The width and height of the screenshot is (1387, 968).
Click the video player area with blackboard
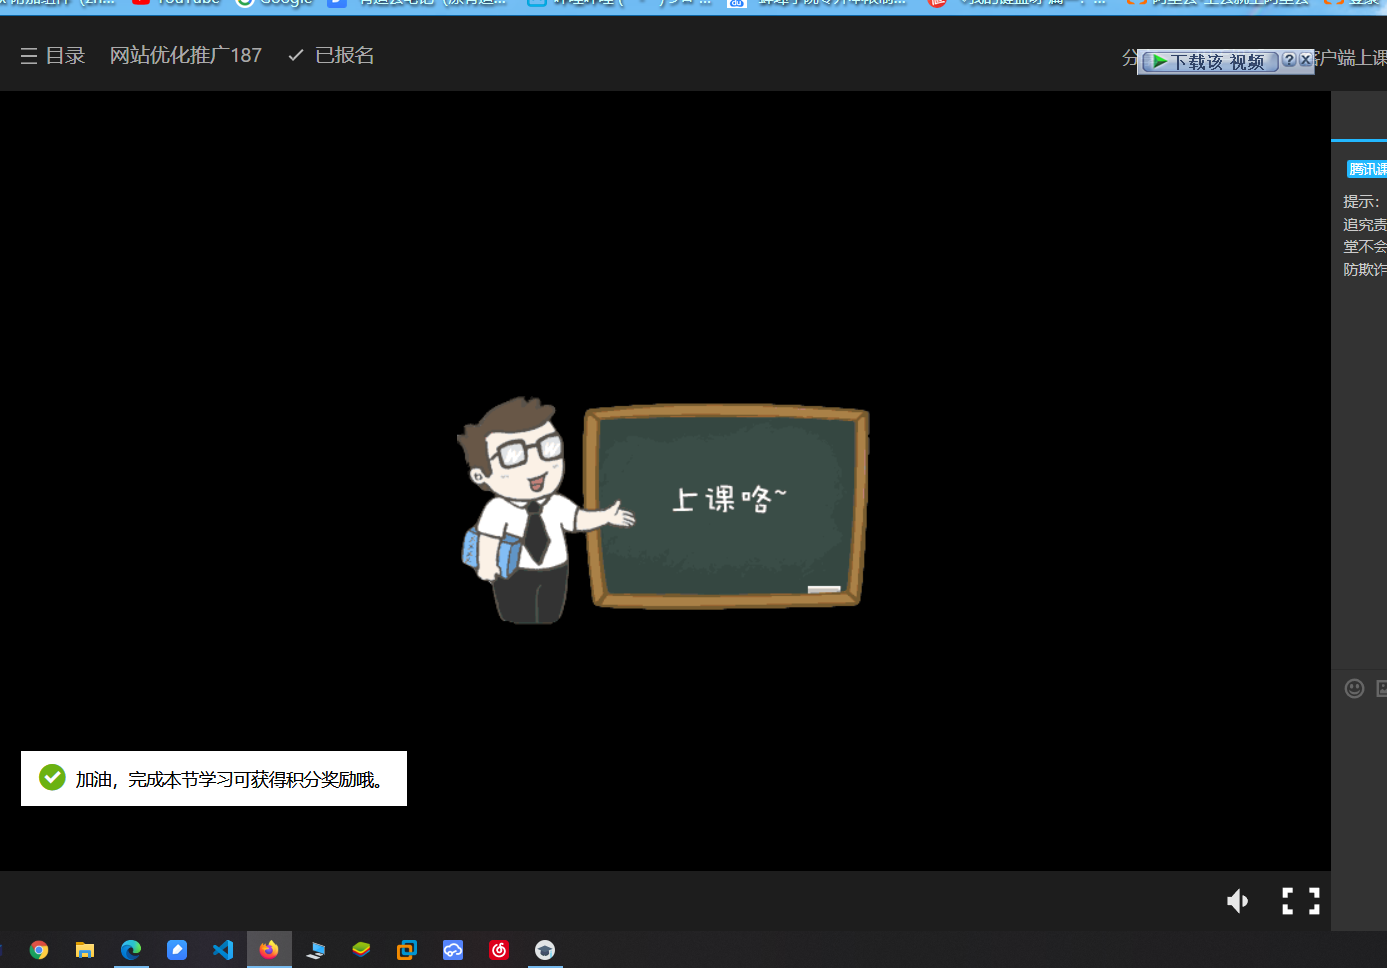click(x=665, y=480)
